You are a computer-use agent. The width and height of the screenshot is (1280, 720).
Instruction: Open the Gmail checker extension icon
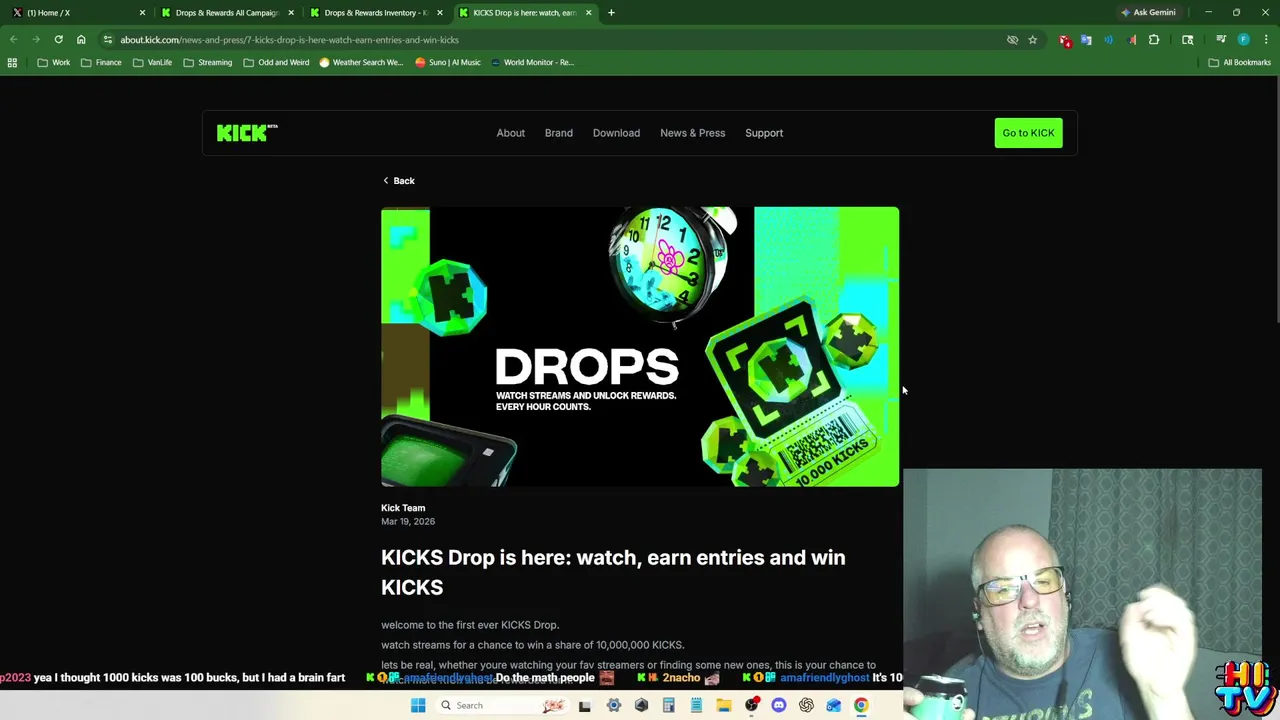point(1065,40)
